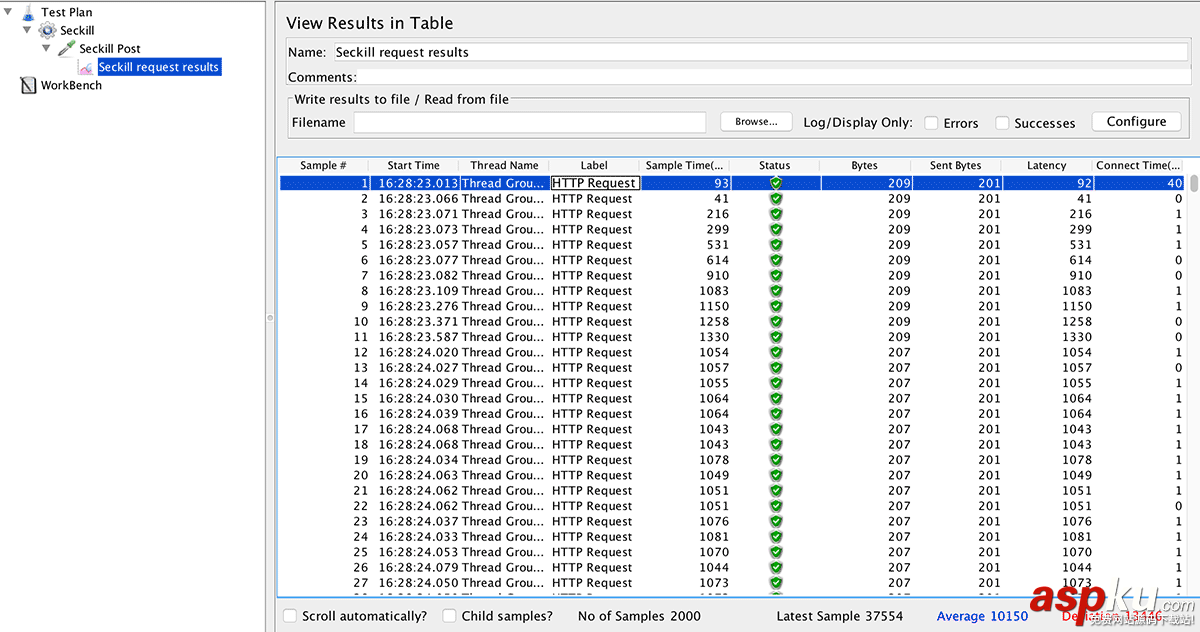Select Seckill request results tree item
This screenshot has height=632, width=1200.
[158, 67]
